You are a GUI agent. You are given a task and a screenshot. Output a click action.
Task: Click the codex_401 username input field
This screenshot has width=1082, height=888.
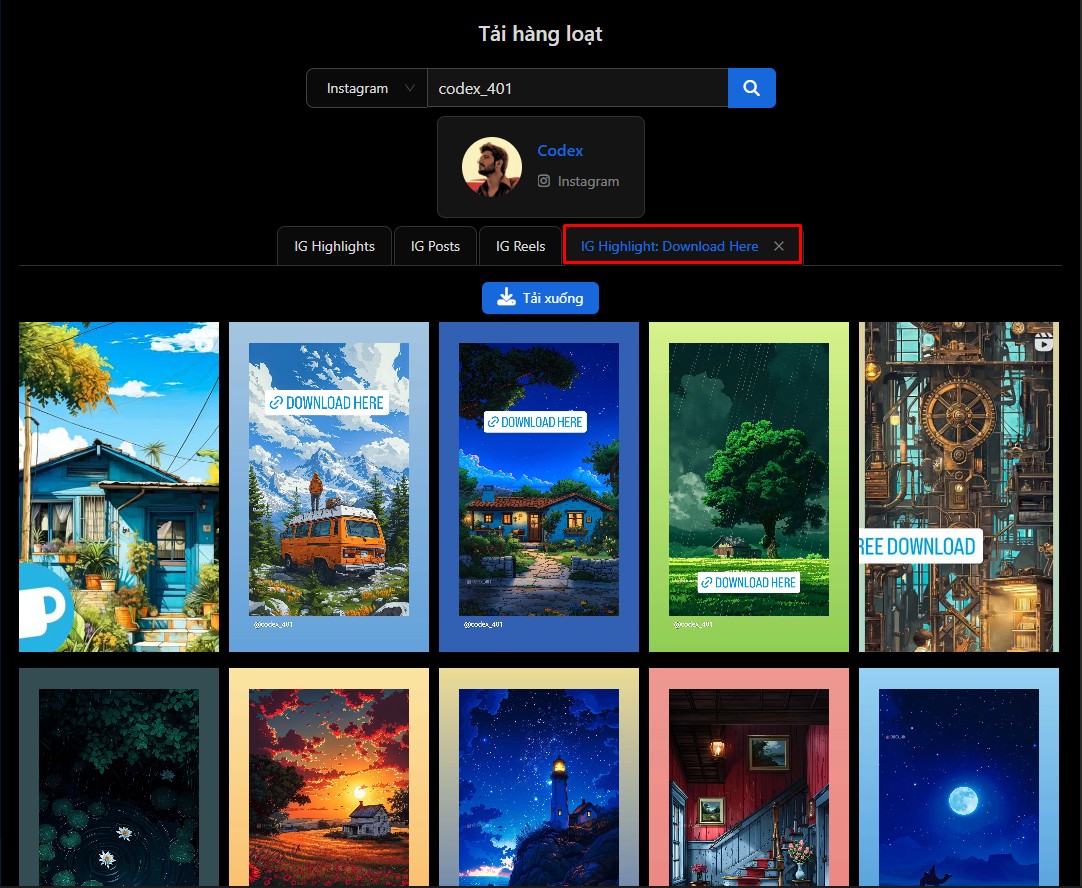578,88
